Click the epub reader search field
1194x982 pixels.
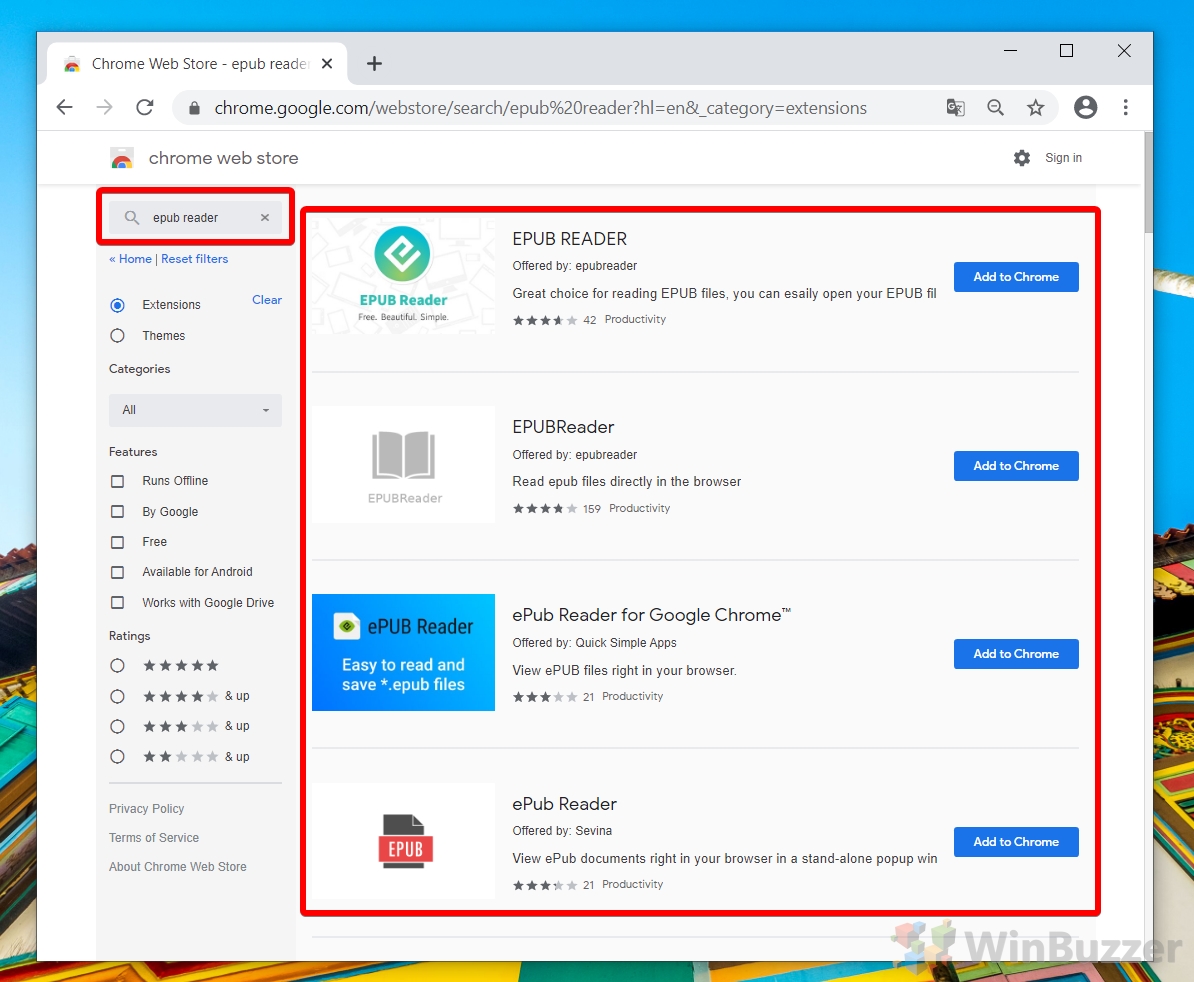pyautogui.click(x=195, y=218)
